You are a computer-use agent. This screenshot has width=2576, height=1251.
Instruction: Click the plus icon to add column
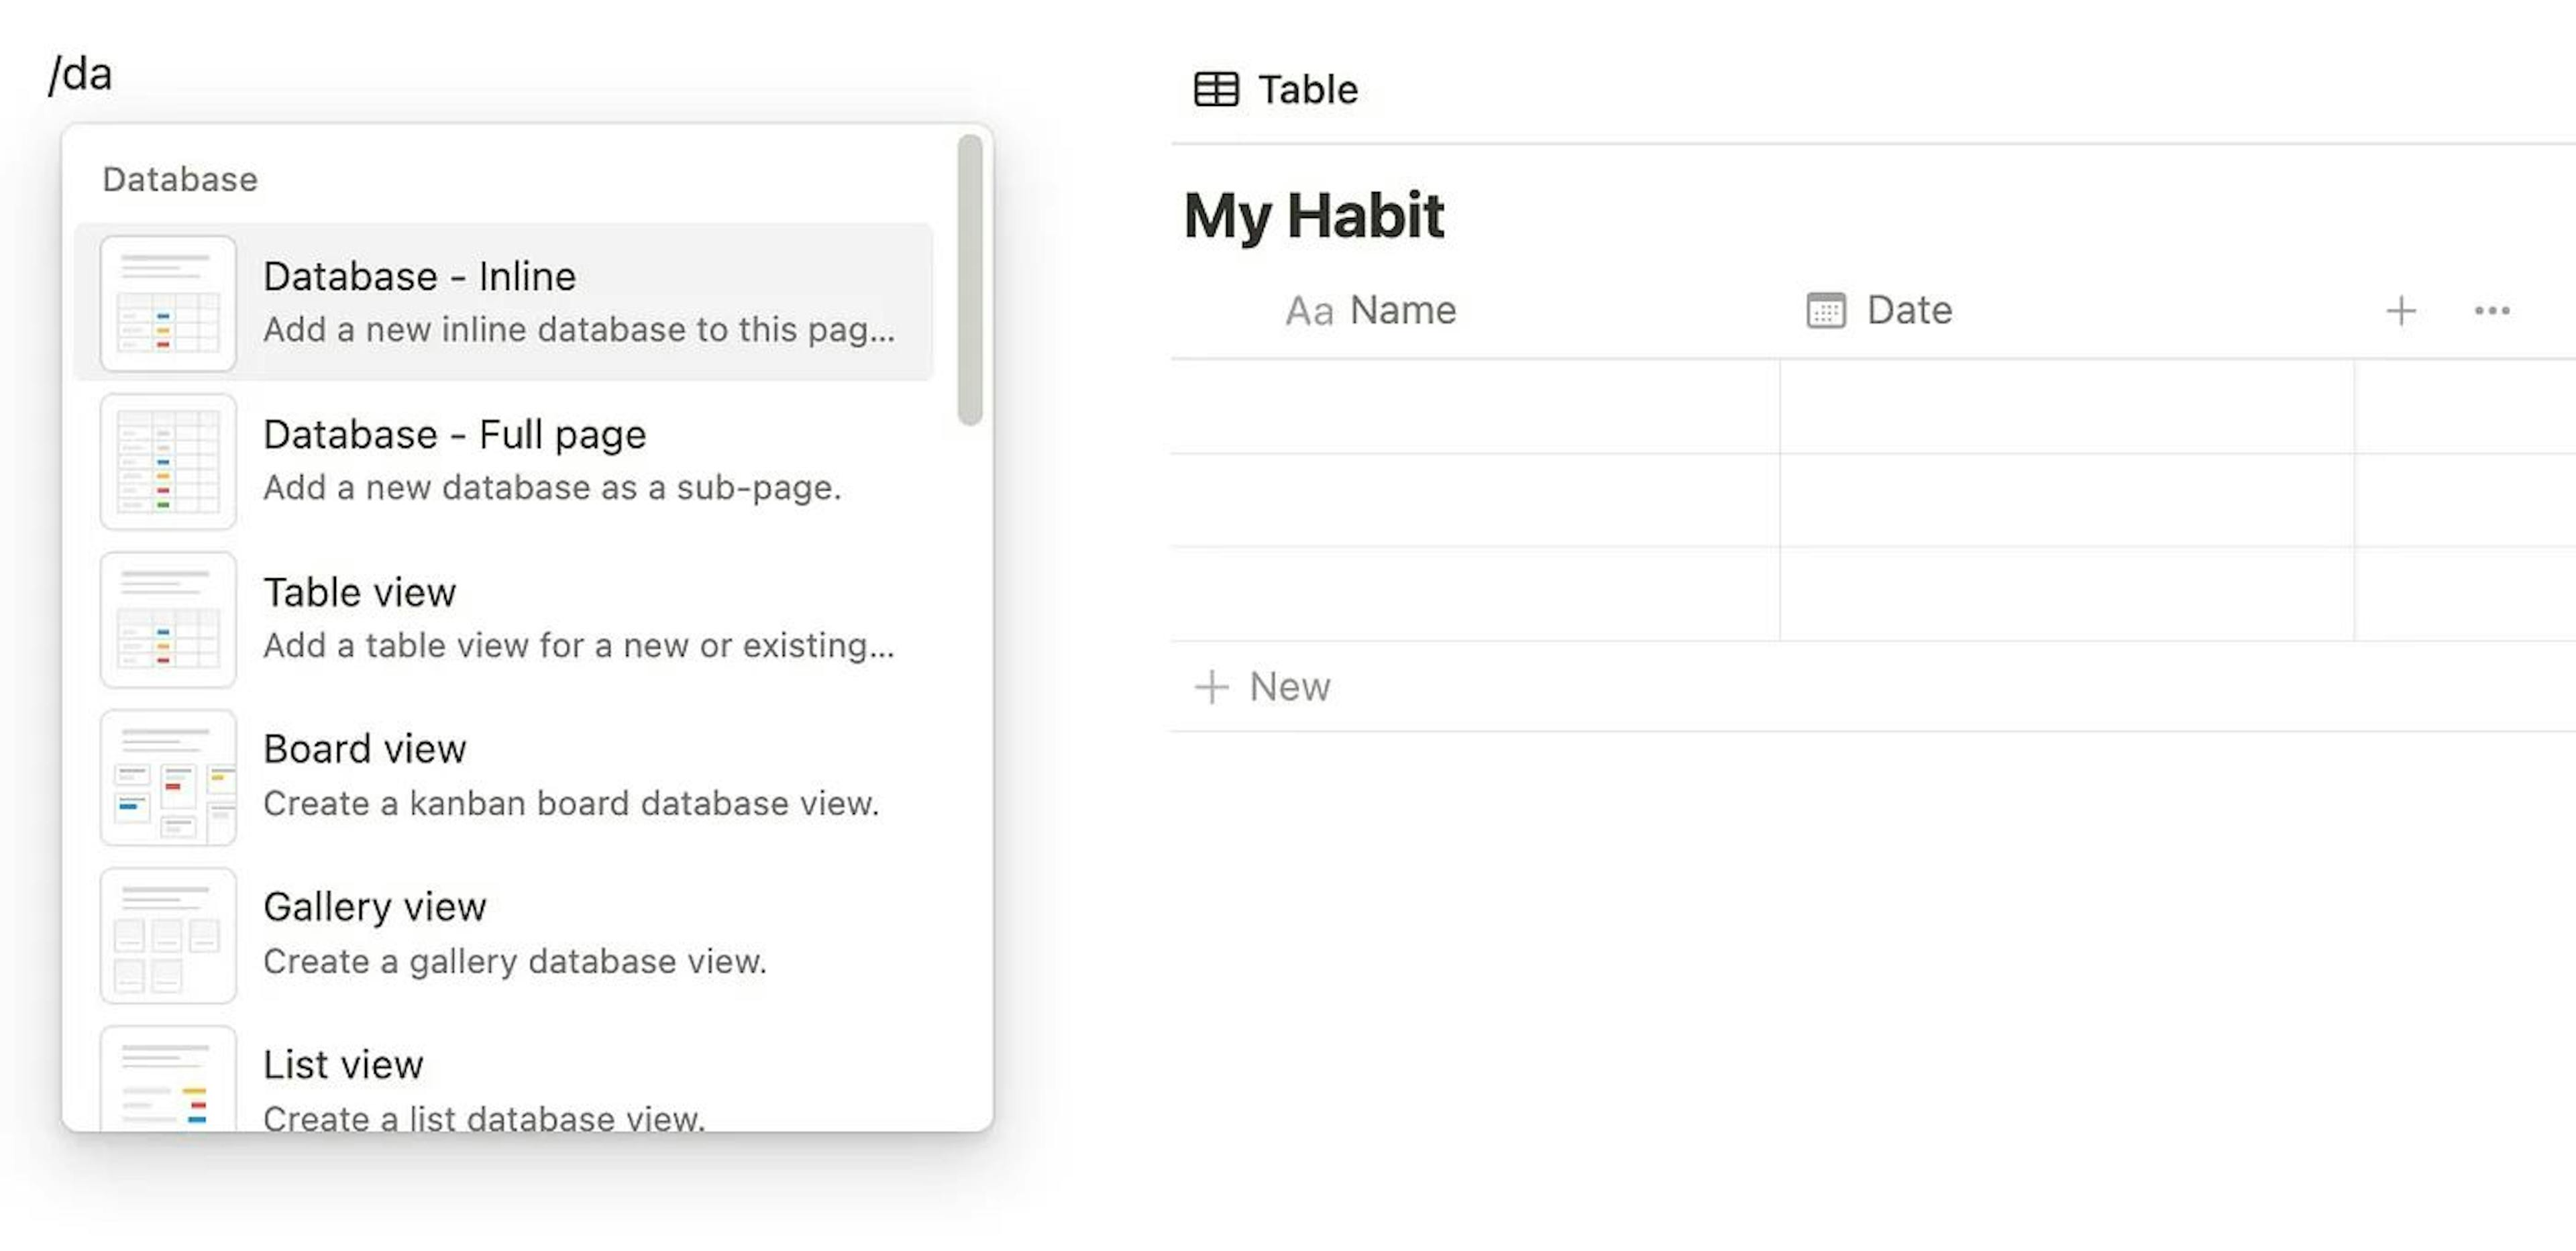click(2400, 311)
